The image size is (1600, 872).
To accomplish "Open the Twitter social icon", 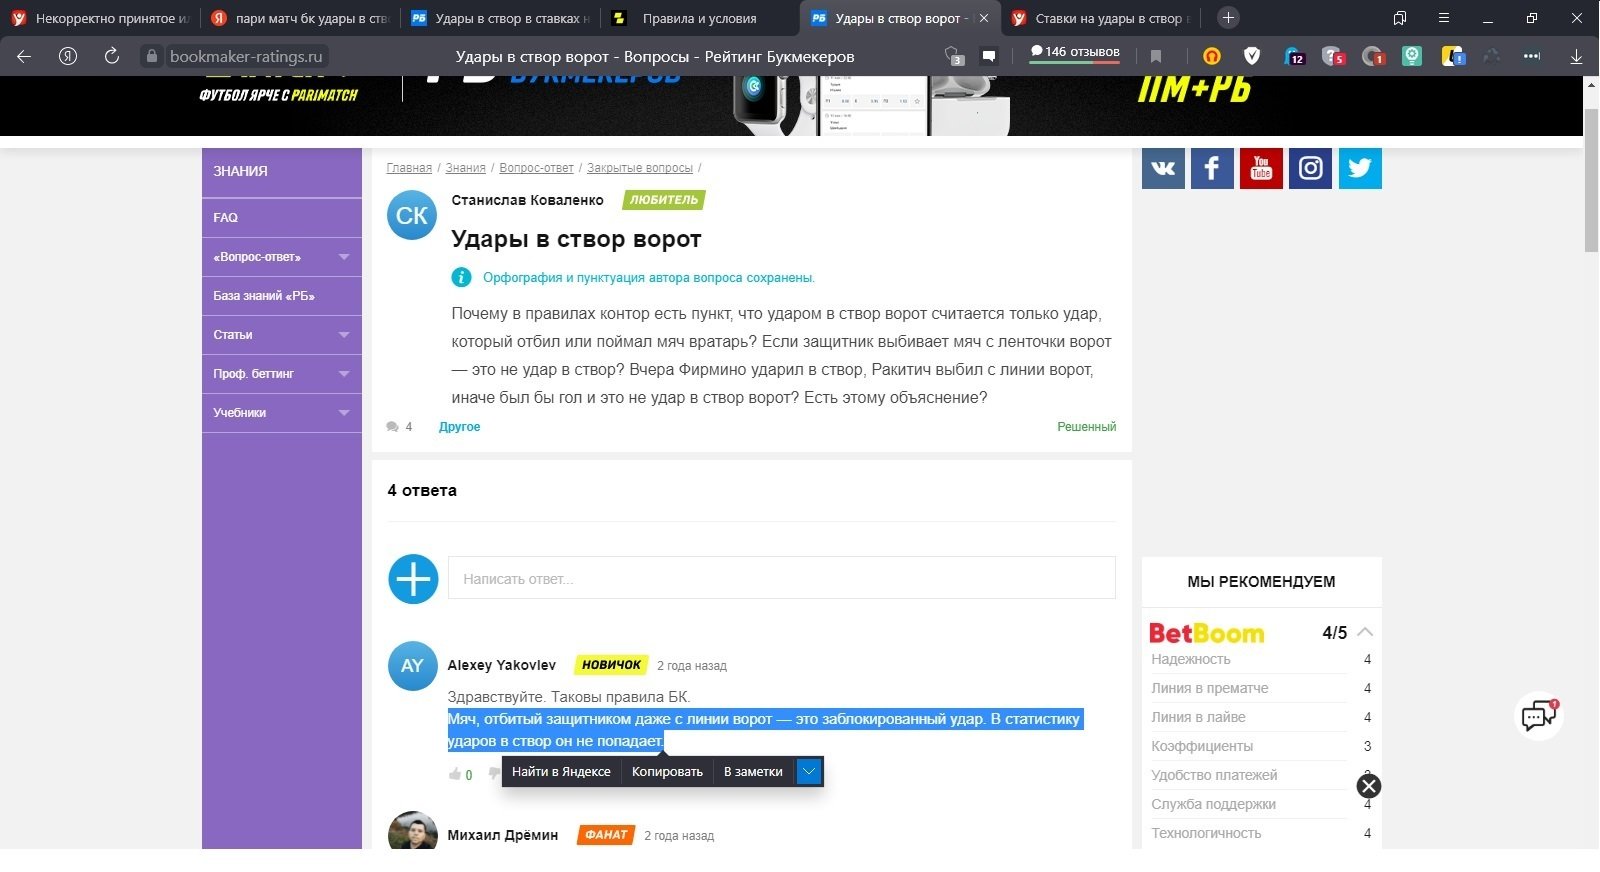I will [1360, 168].
